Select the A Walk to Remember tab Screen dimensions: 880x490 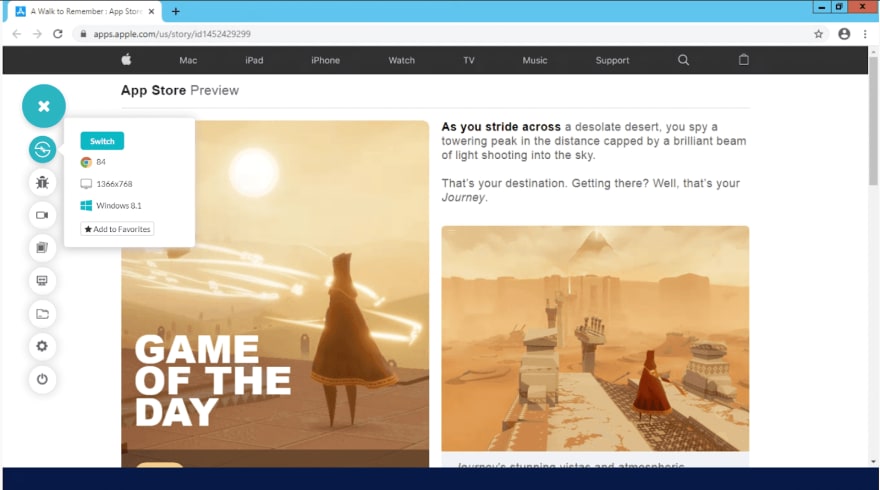[84, 11]
